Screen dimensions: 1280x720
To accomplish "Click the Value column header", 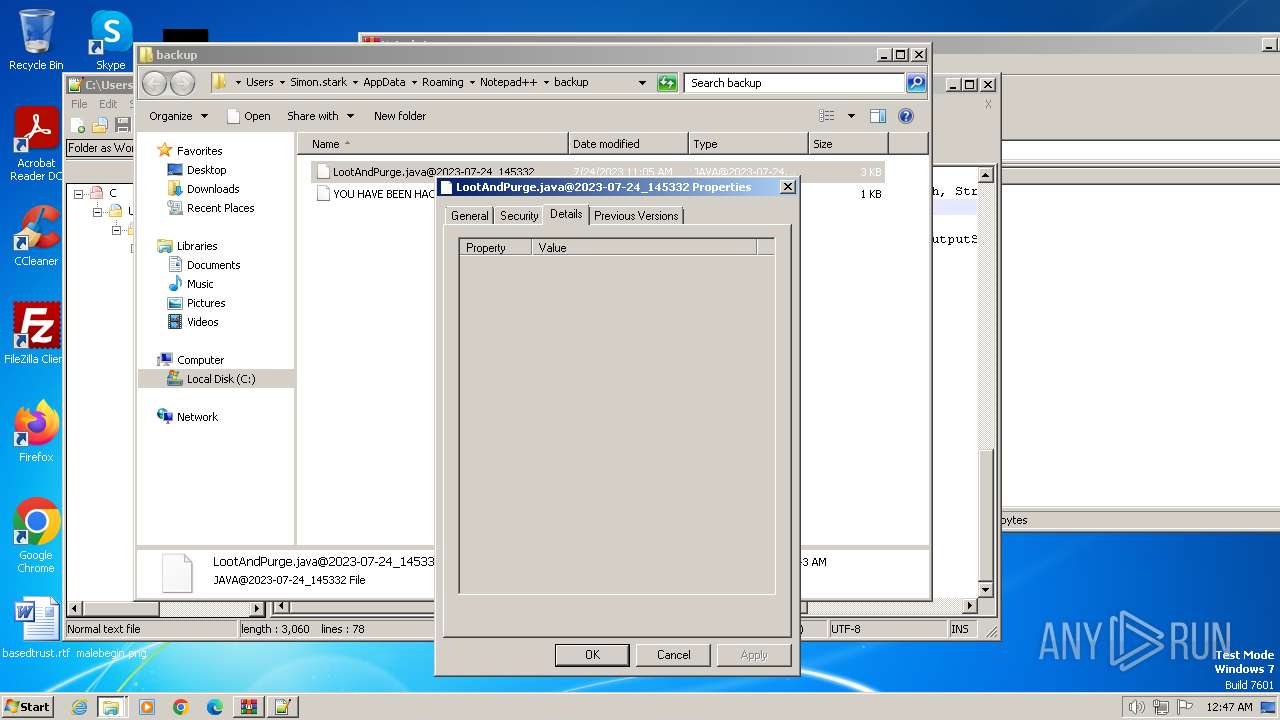I will [x=644, y=247].
